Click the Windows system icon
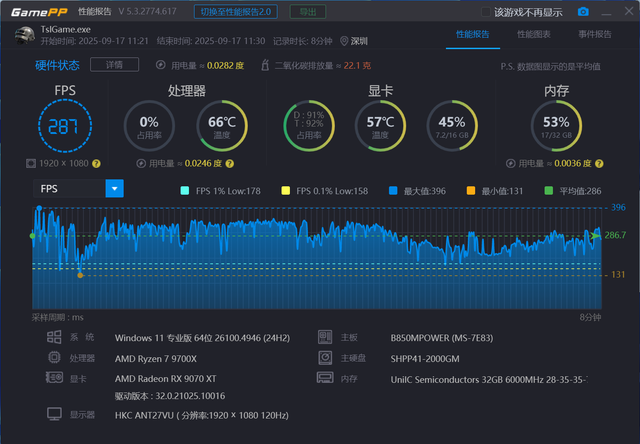The image size is (640, 444). [x=54, y=337]
